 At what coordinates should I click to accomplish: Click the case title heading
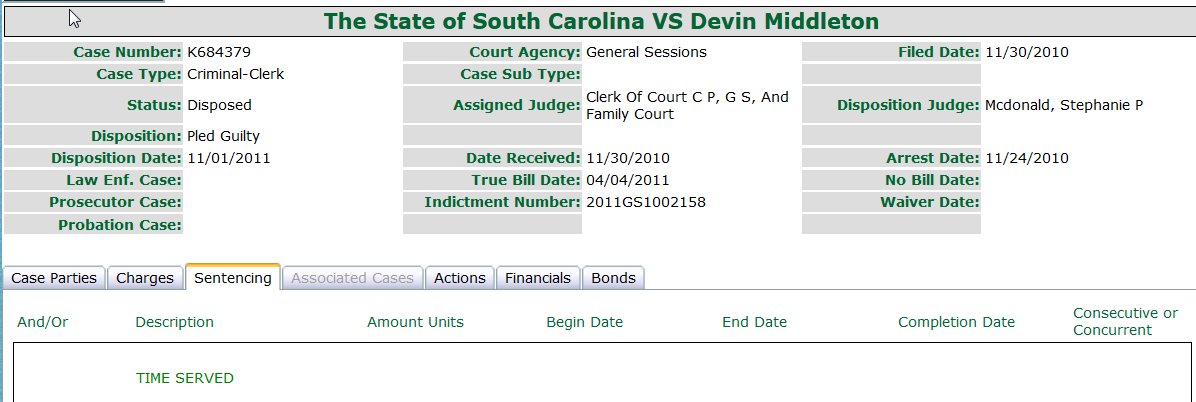click(601, 21)
